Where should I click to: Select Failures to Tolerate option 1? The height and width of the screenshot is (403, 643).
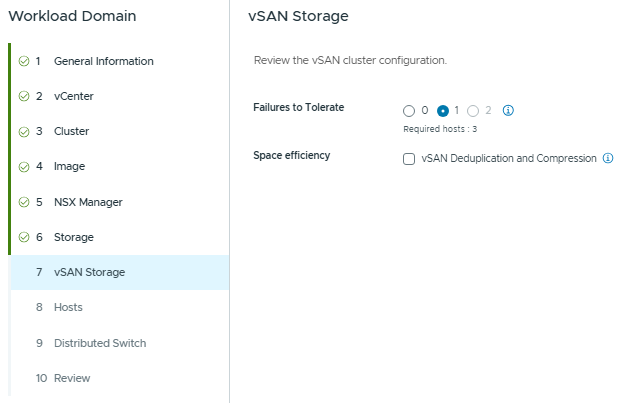coord(443,111)
